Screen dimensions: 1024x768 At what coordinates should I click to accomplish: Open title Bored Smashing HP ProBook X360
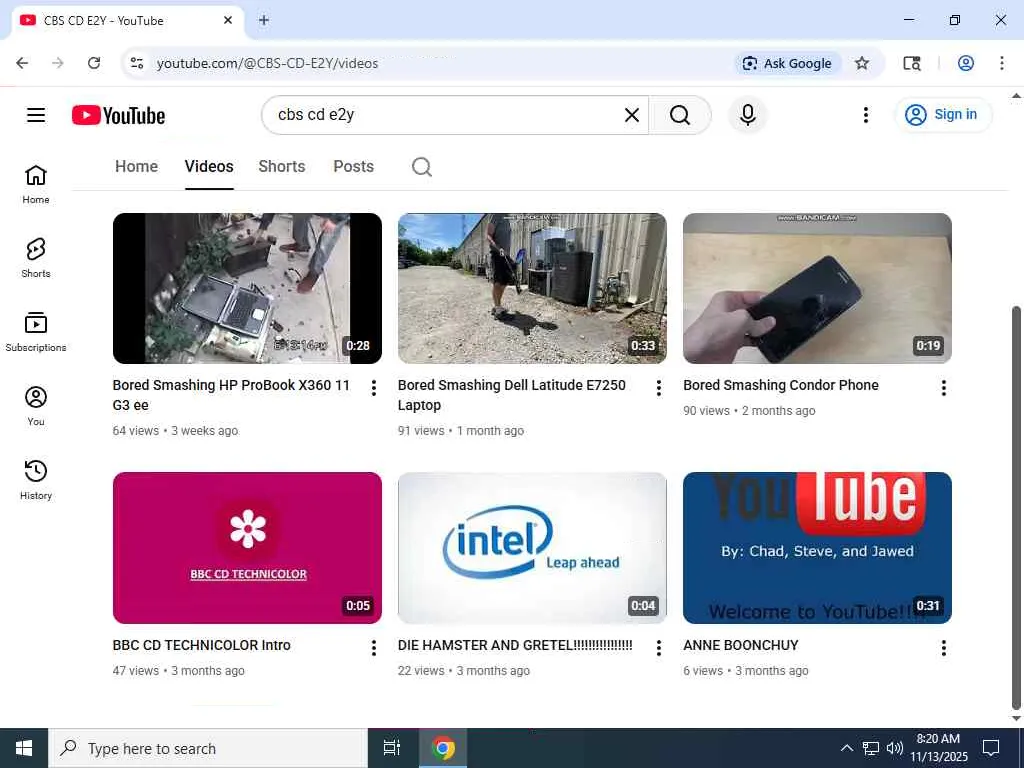point(231,394)
